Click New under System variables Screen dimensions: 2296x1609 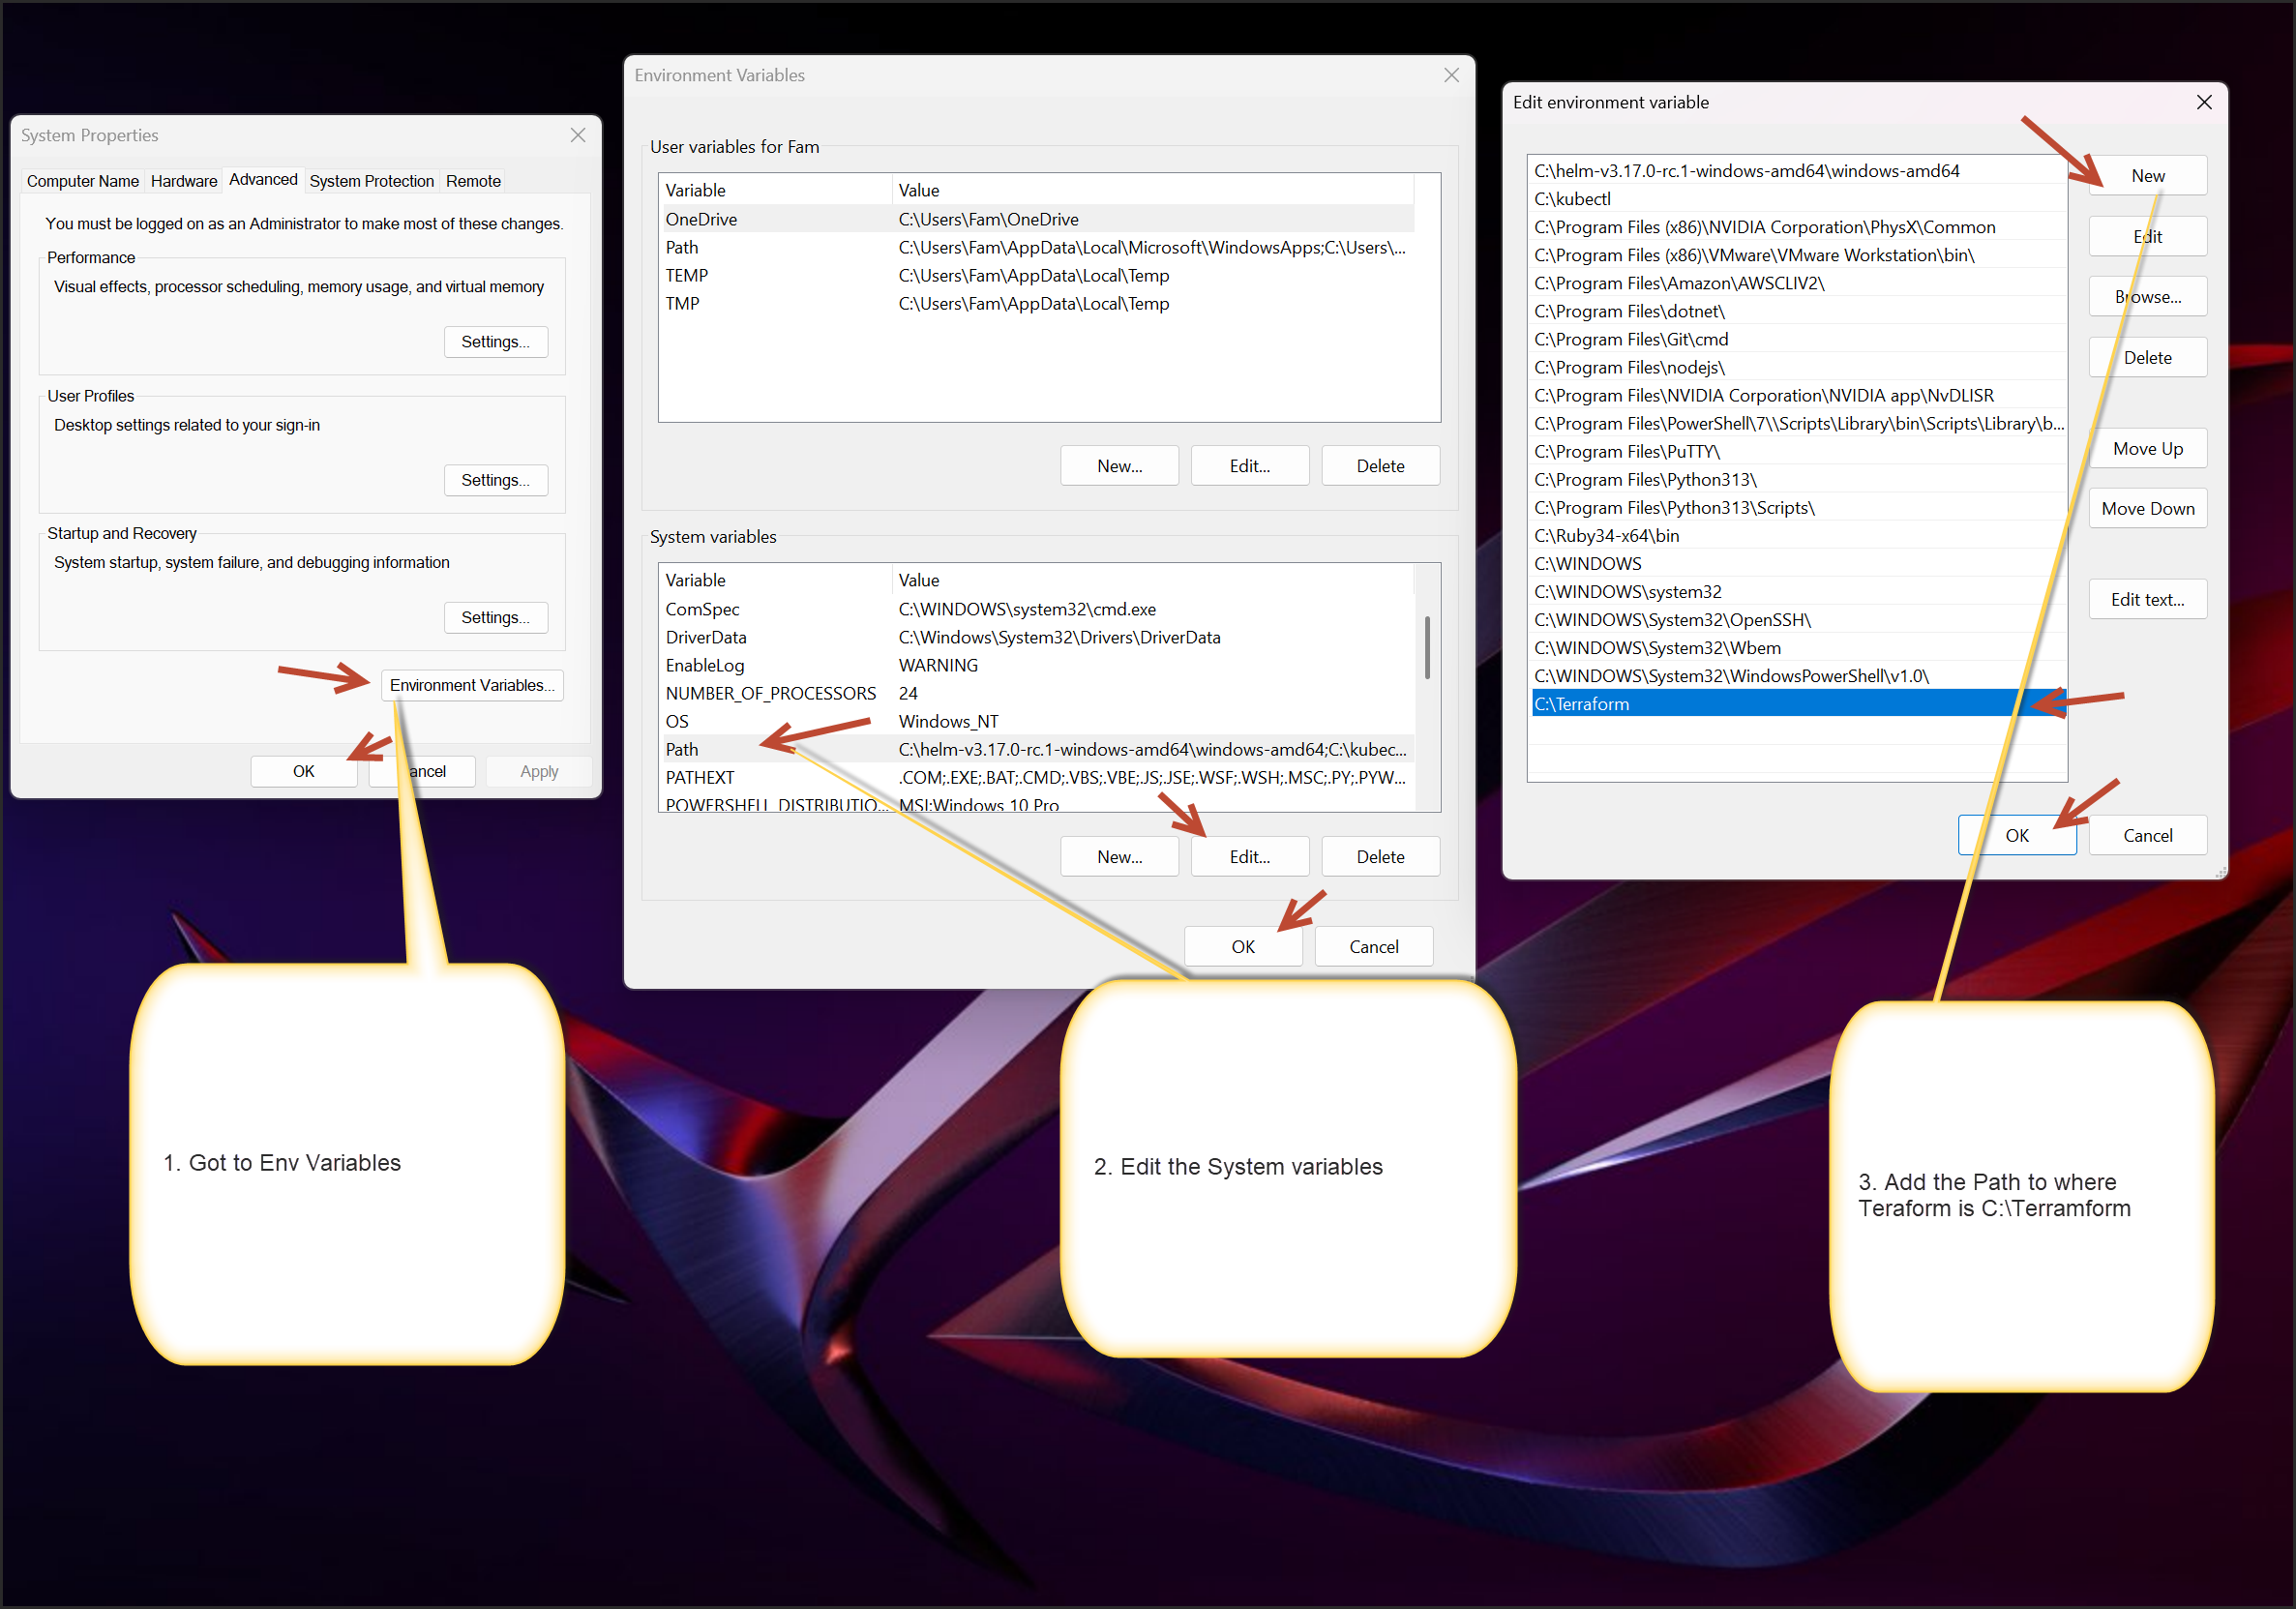1119,856
